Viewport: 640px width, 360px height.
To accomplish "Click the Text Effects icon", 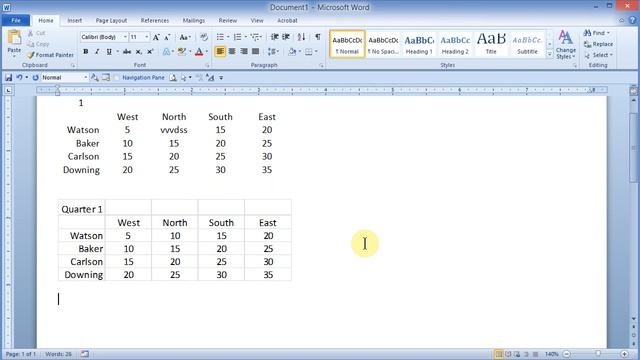I will (x=166, y=51).
